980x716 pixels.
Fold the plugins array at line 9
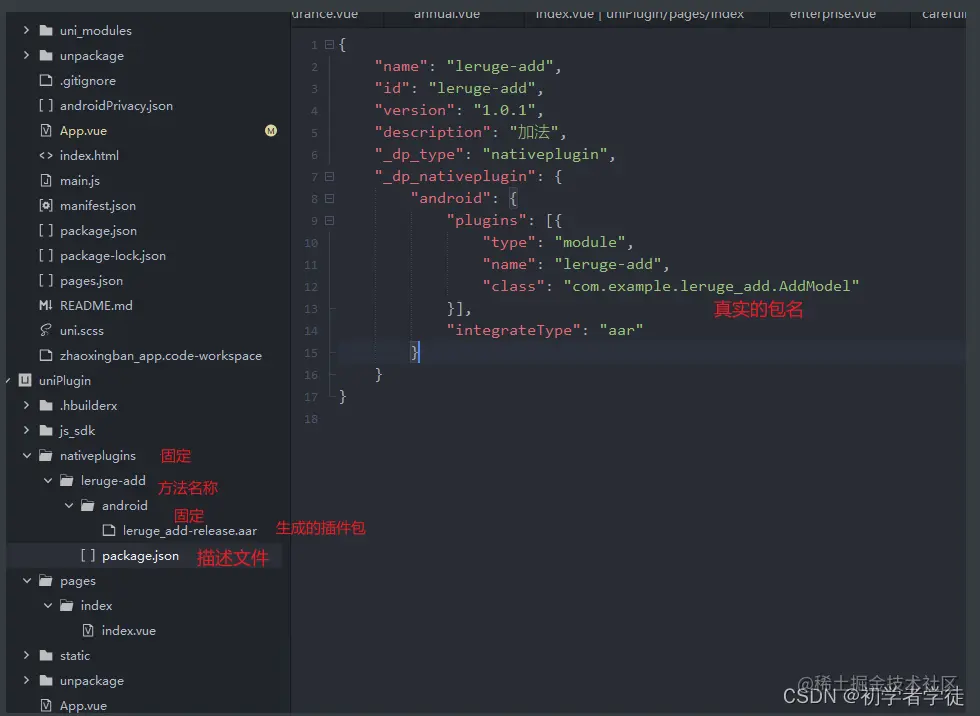329,221
